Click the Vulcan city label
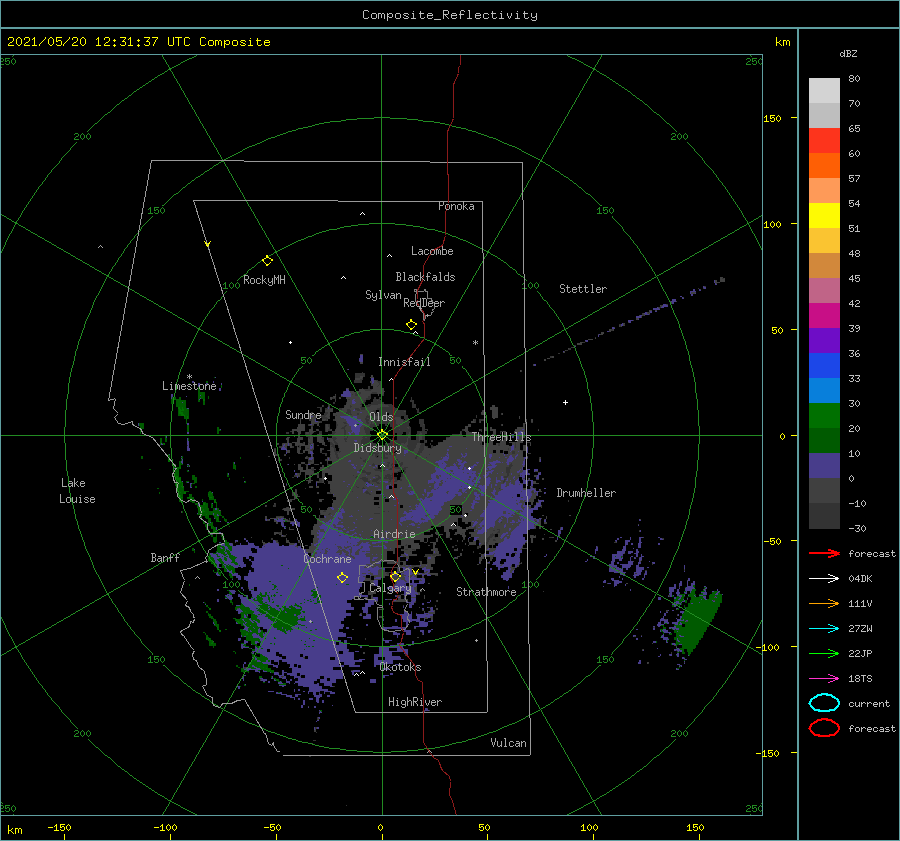This screenshot has width=900, height=841. coord(509,743)
